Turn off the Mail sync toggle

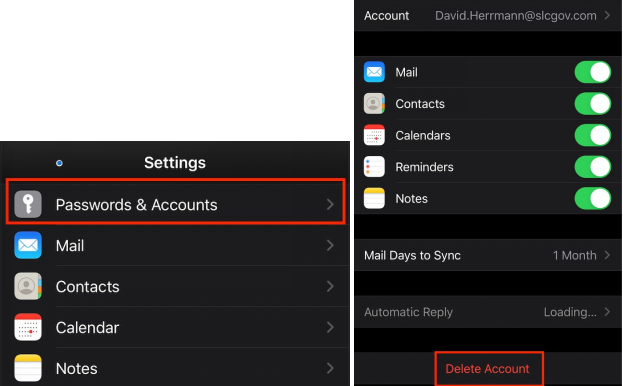(593, 72)
